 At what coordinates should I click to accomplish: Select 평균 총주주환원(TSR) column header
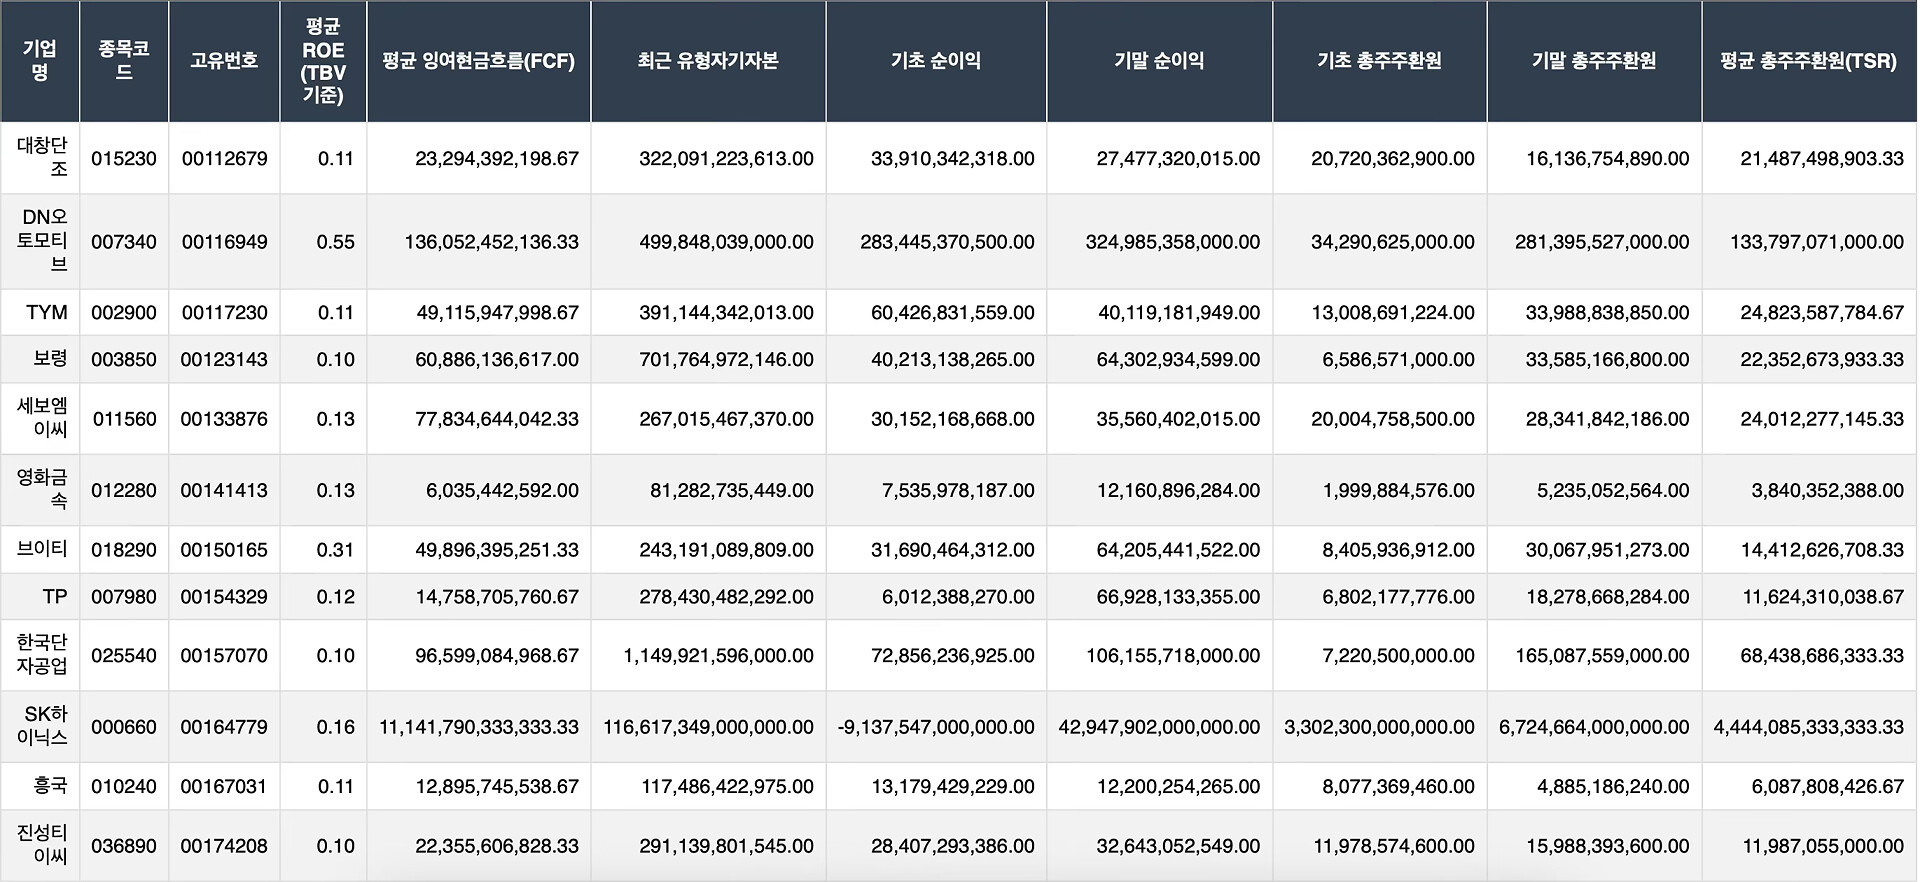[1808, 61]
